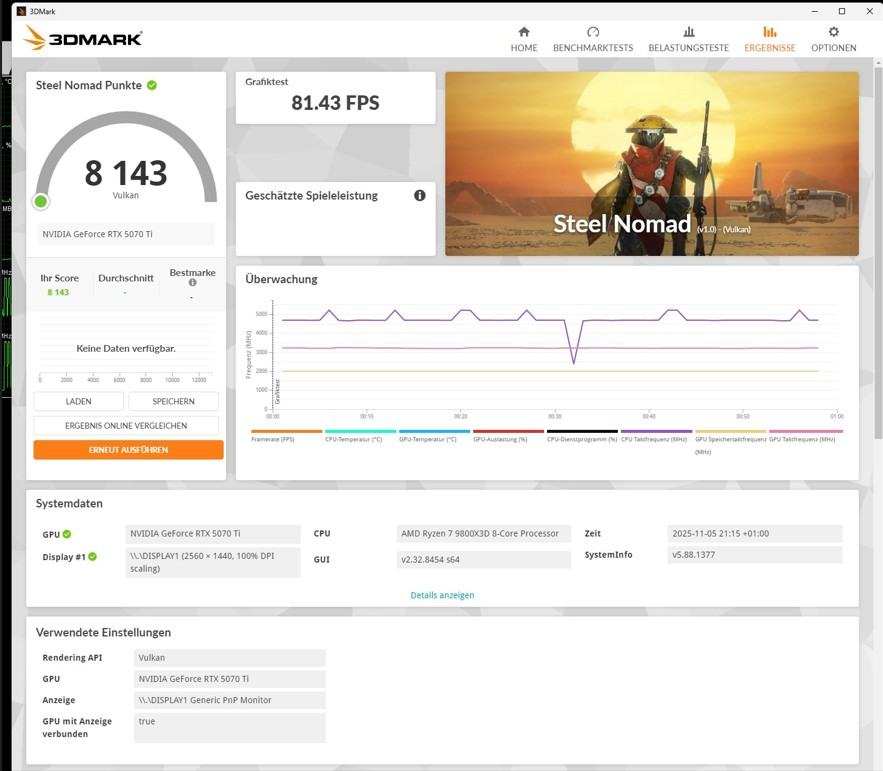Image resolution: width=883 pixels, height=771 pixels.
Task: Click the speedometer icon above BENCHMARKTESTS
Action: (593, 32)
